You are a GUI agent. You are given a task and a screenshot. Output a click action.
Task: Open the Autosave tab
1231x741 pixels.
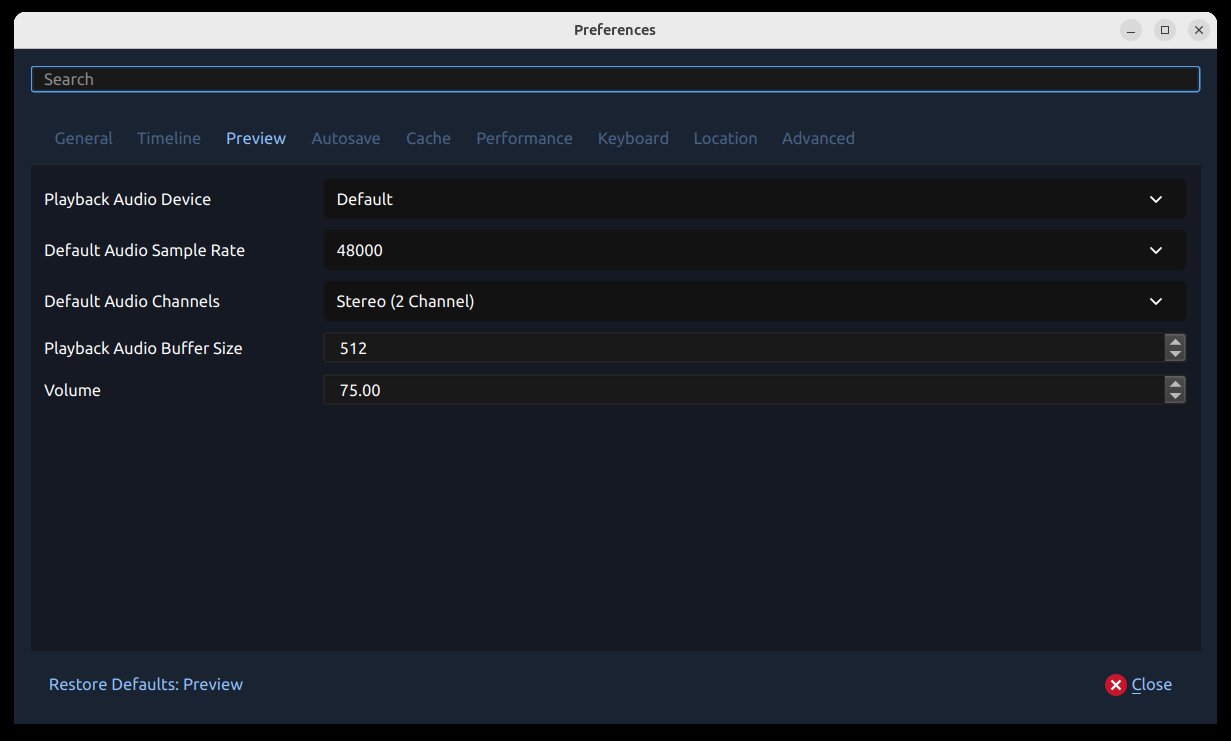(x=345, y=138)
